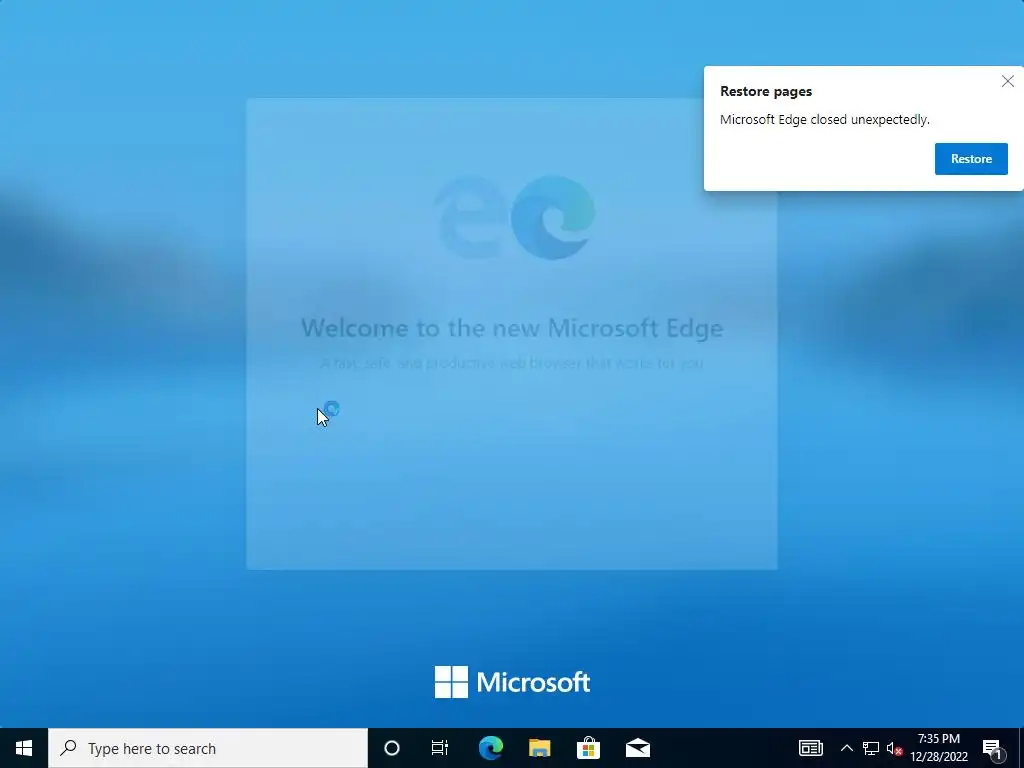This screenshot has height=768, width=1024.
Task: Click 'Microsoft Edge closed unexpectedly.' message
Action: [x=824, y=120]
